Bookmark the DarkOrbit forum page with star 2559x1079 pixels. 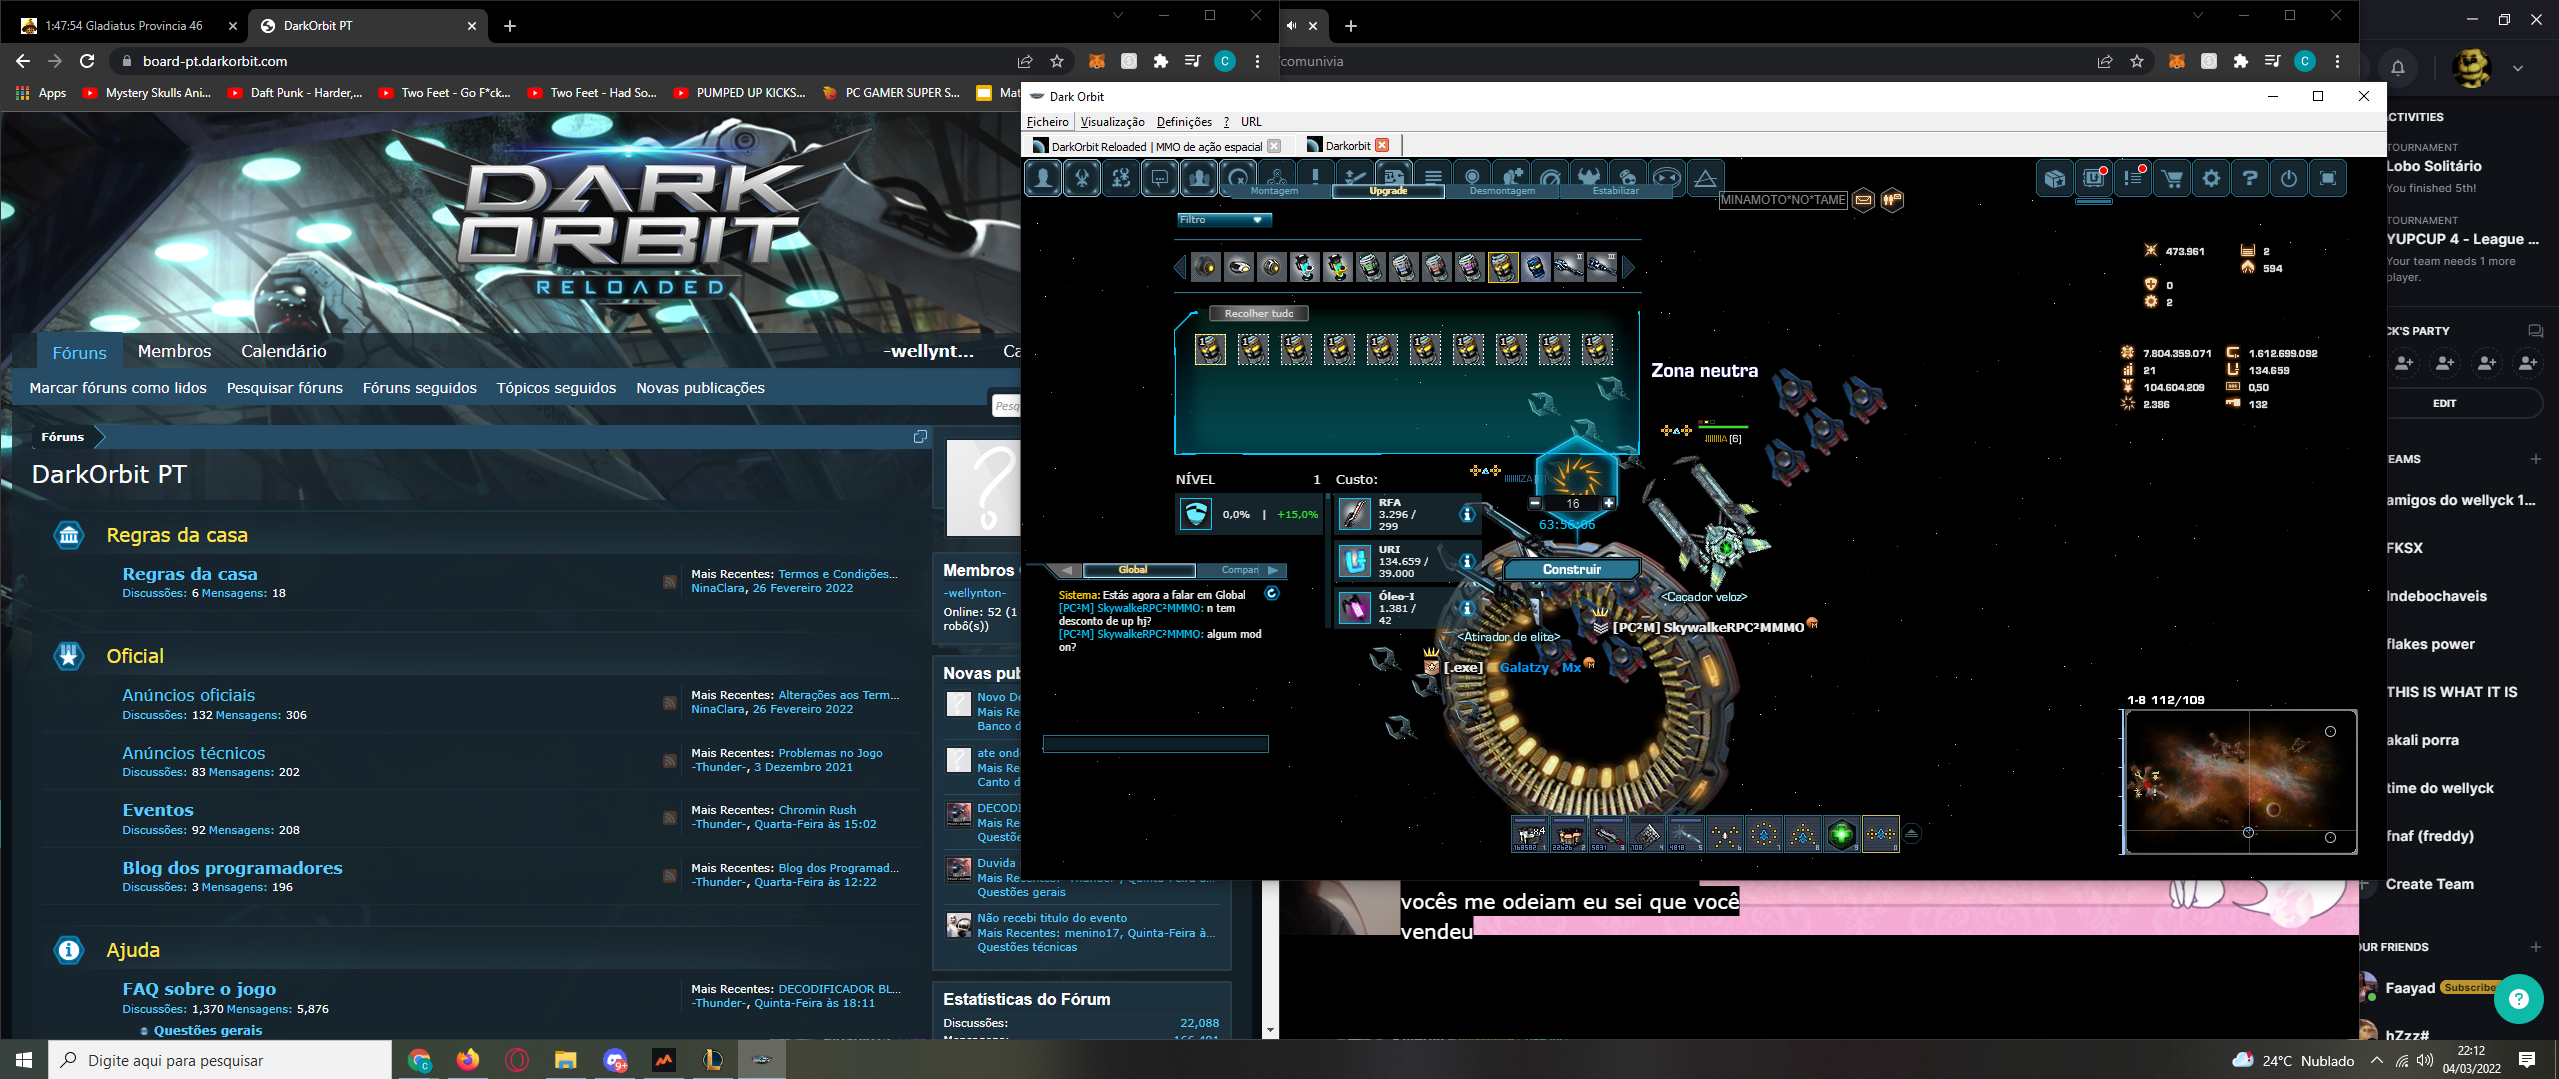(x=1056, y=61)
